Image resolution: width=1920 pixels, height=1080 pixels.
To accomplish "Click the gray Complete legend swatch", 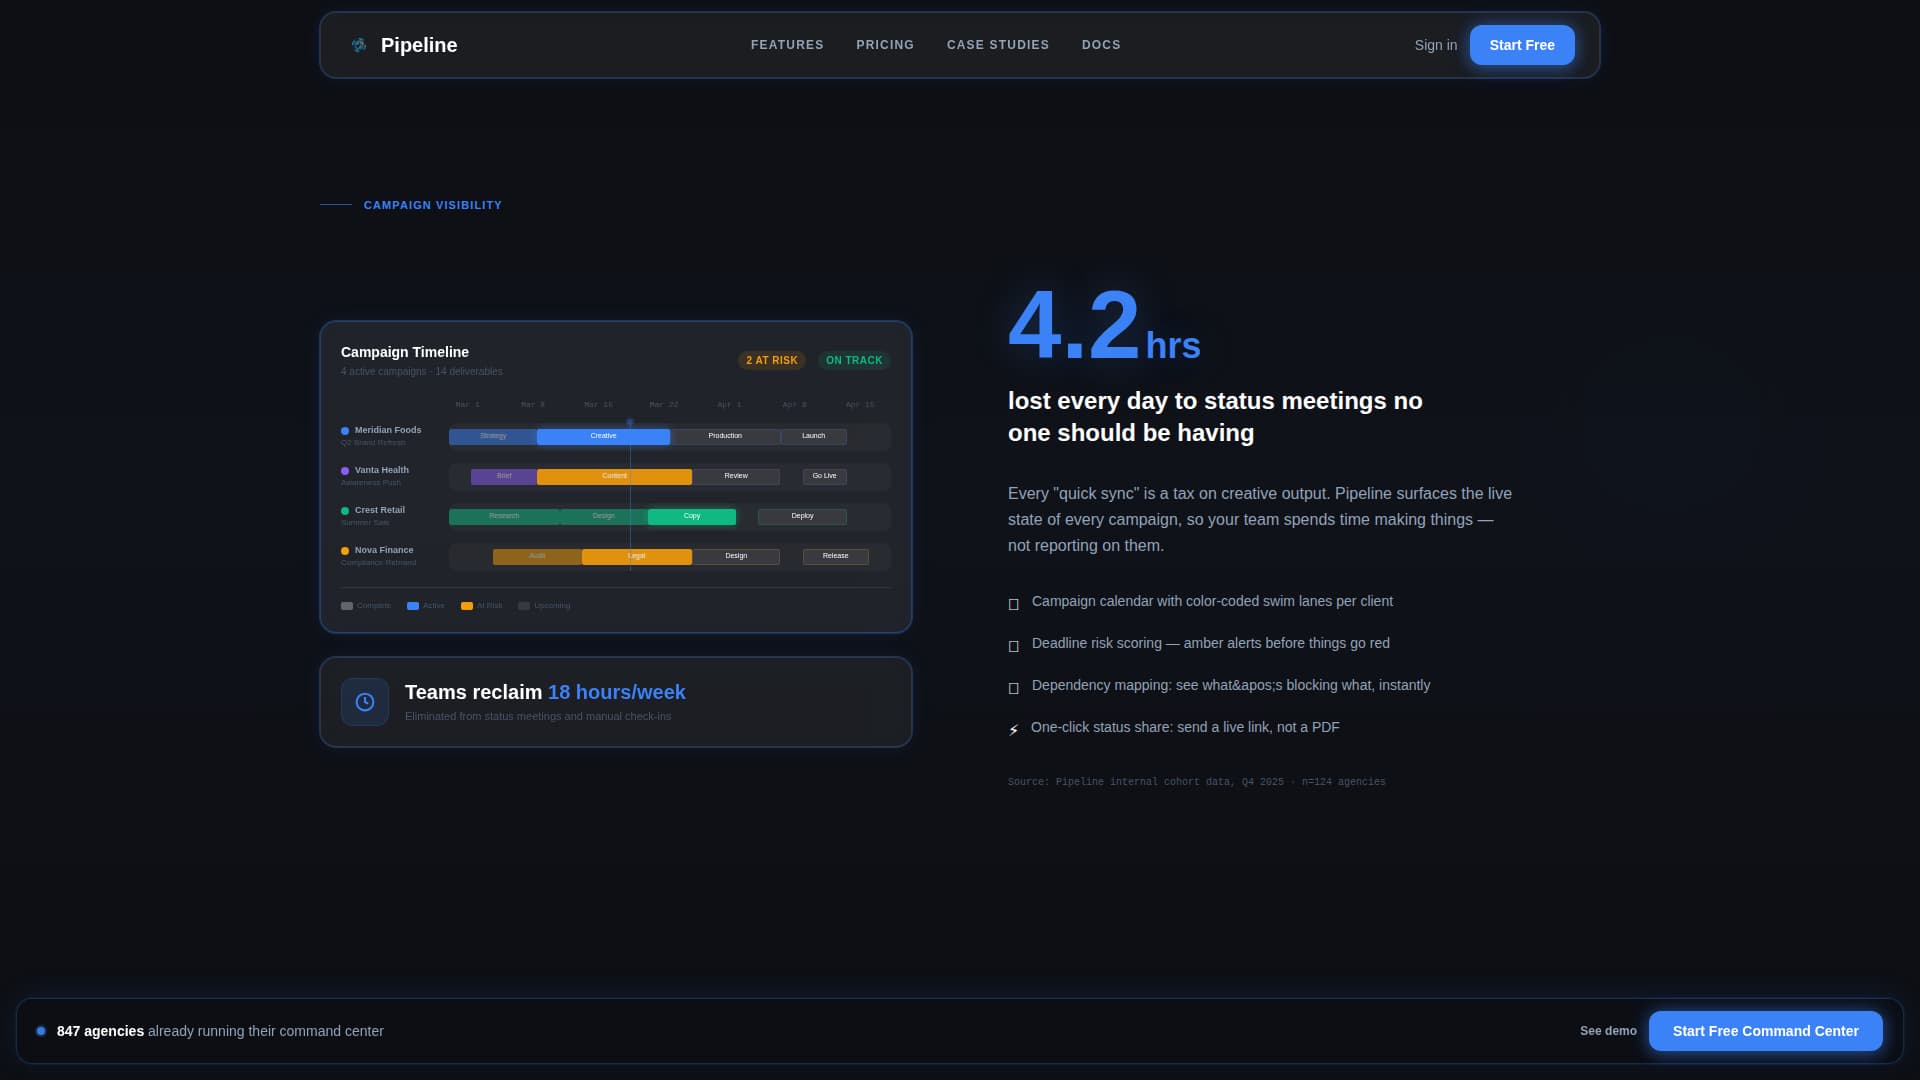I will [x=347, y=606].
